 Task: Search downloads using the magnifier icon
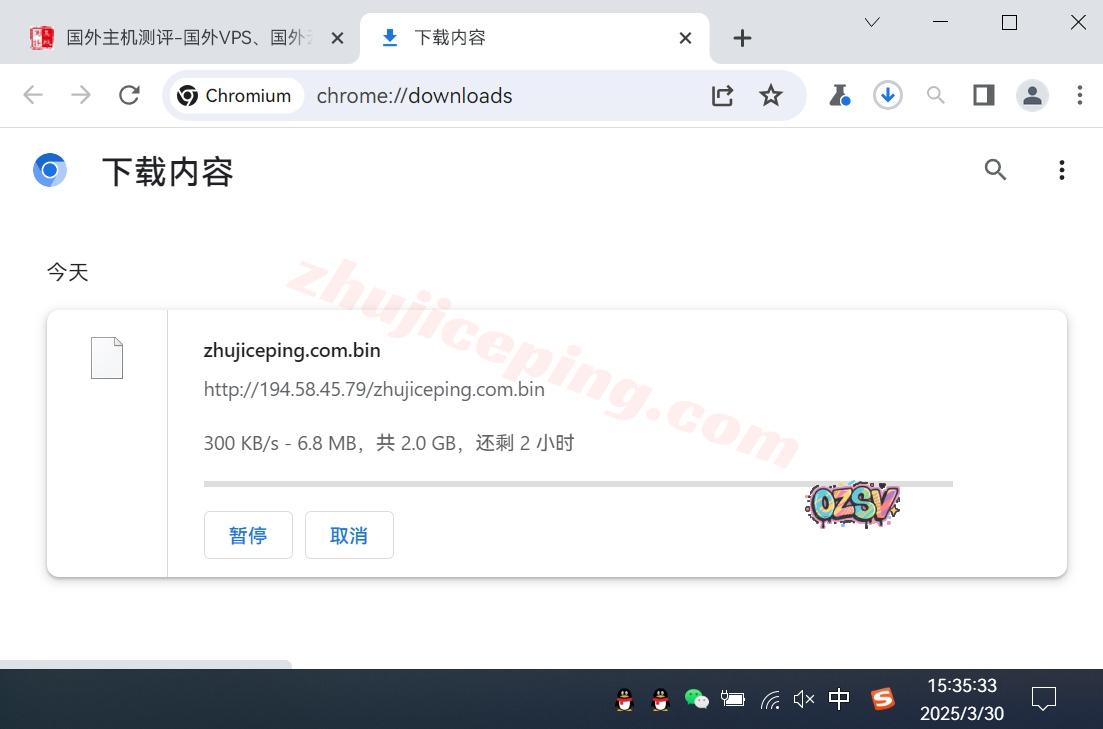coord(994,170)
